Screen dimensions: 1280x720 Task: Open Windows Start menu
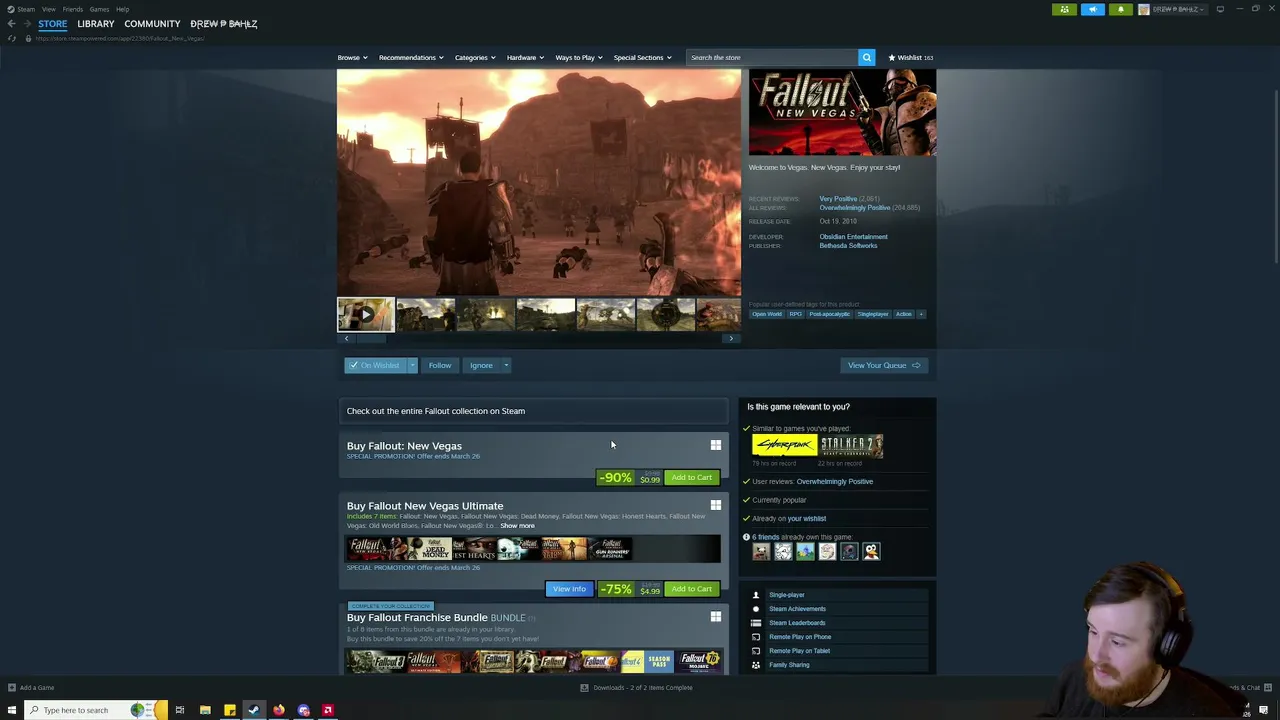point(12,710)
